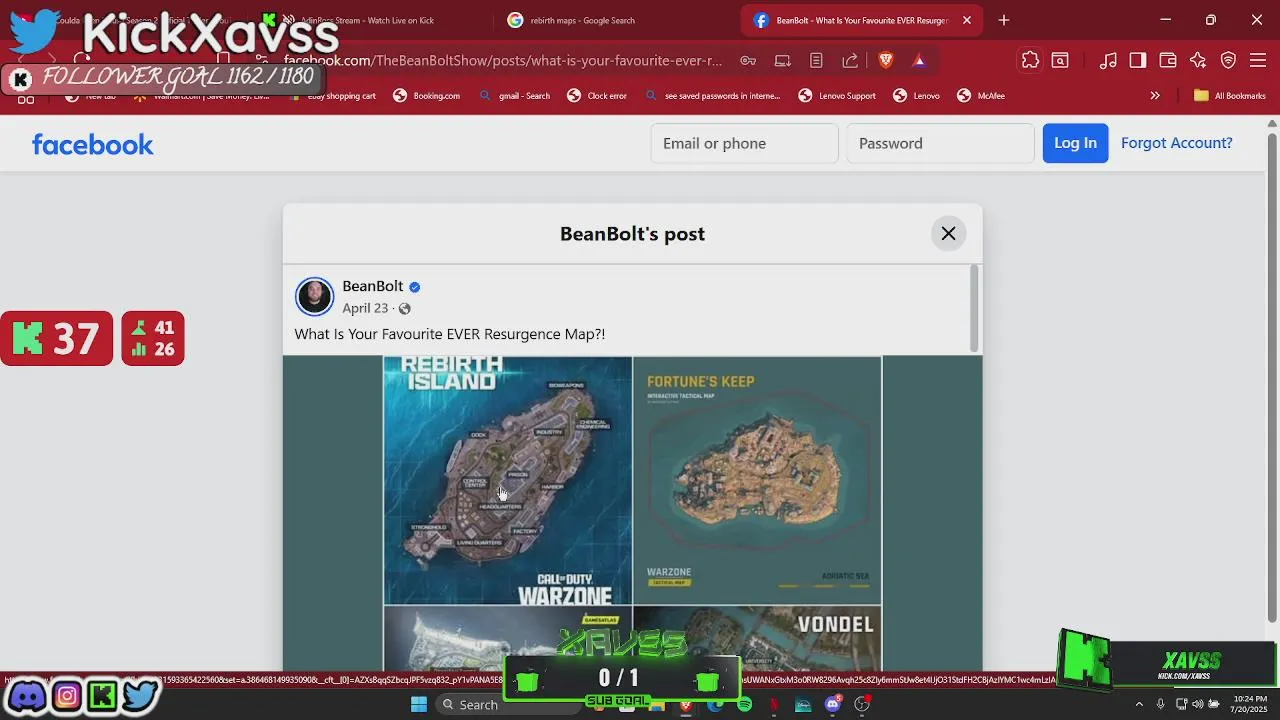This screenshot has height=720, width=1280.
Task: Click the search-tabs icon beside extensions
Action: 1060,61
